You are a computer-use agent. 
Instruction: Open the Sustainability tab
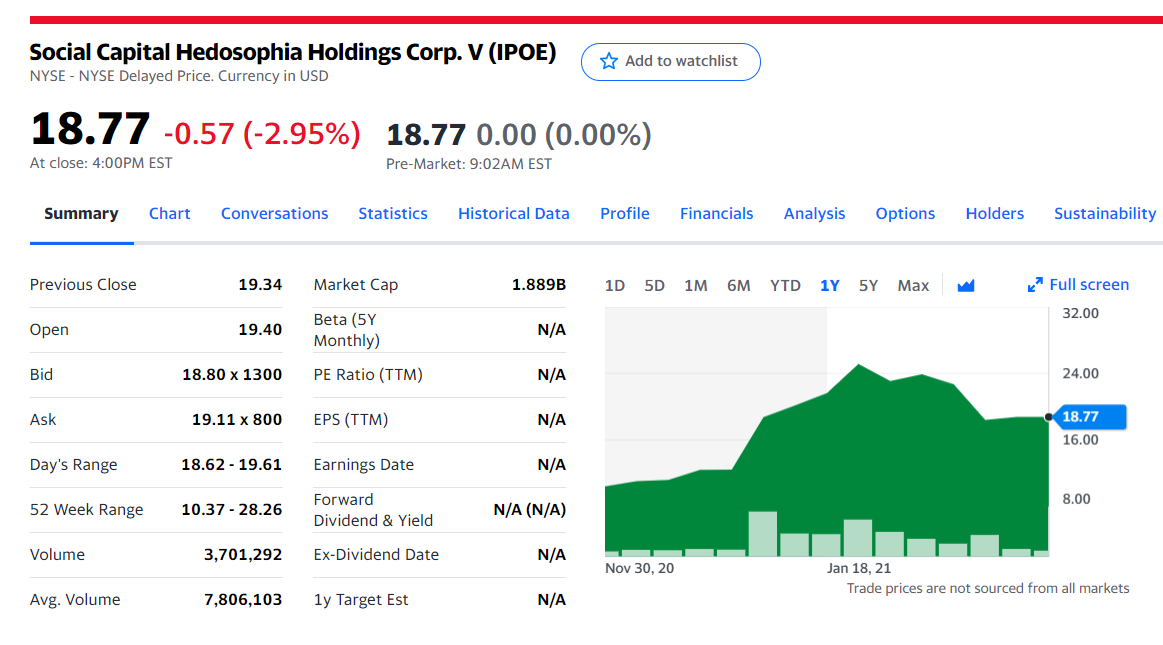click(1104, 214)
